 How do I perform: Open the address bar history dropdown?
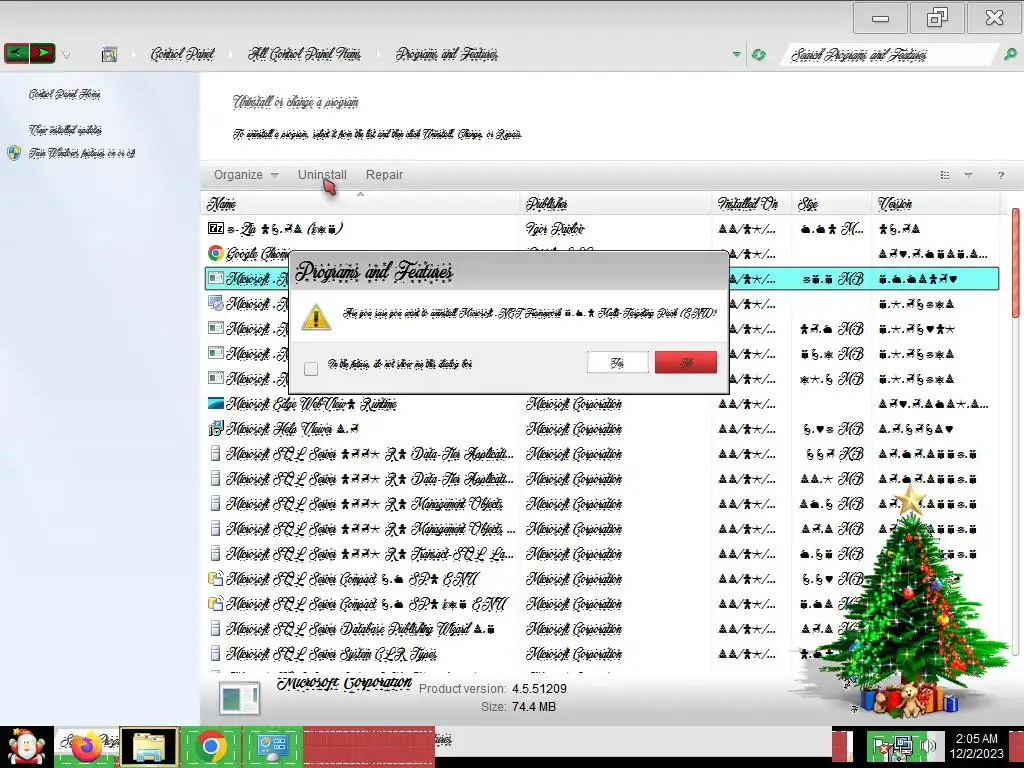click(x=737, y=54)
